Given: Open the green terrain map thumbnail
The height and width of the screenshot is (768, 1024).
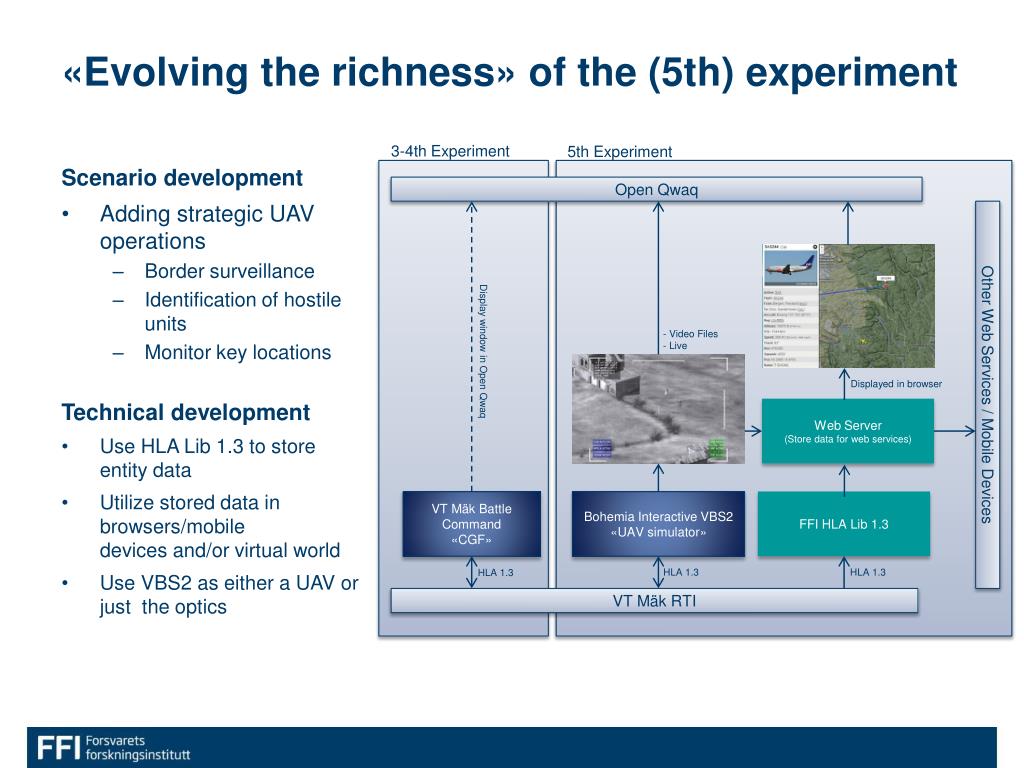Looking at the screenshot, I should (877, 306).
